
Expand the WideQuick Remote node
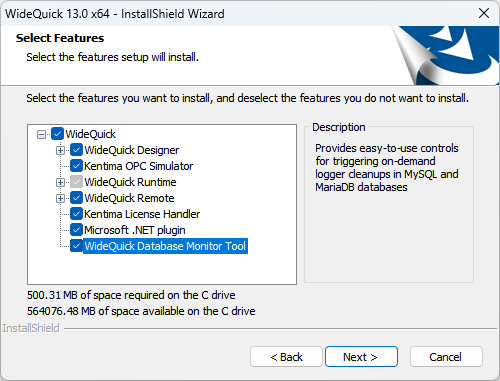(x=60, y=198)
